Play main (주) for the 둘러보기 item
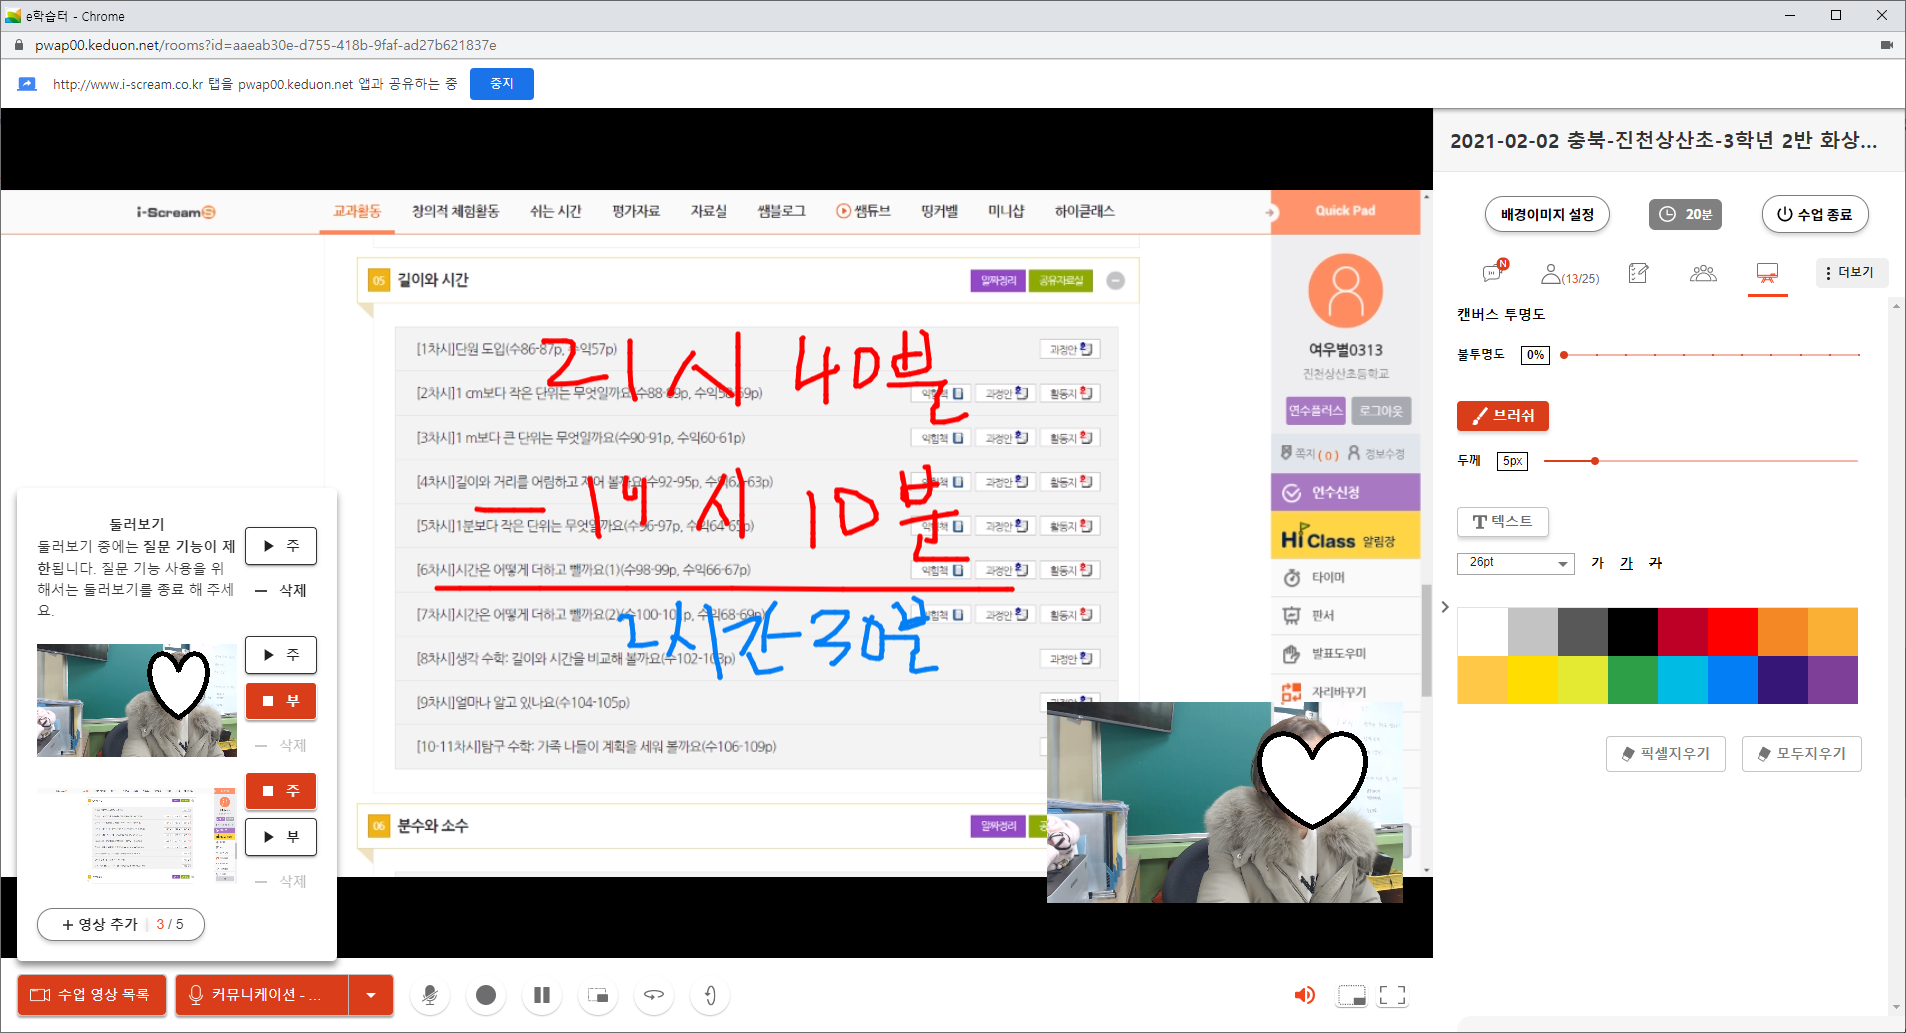This screenshot has height=1033, width=1906. click(281, 546)
